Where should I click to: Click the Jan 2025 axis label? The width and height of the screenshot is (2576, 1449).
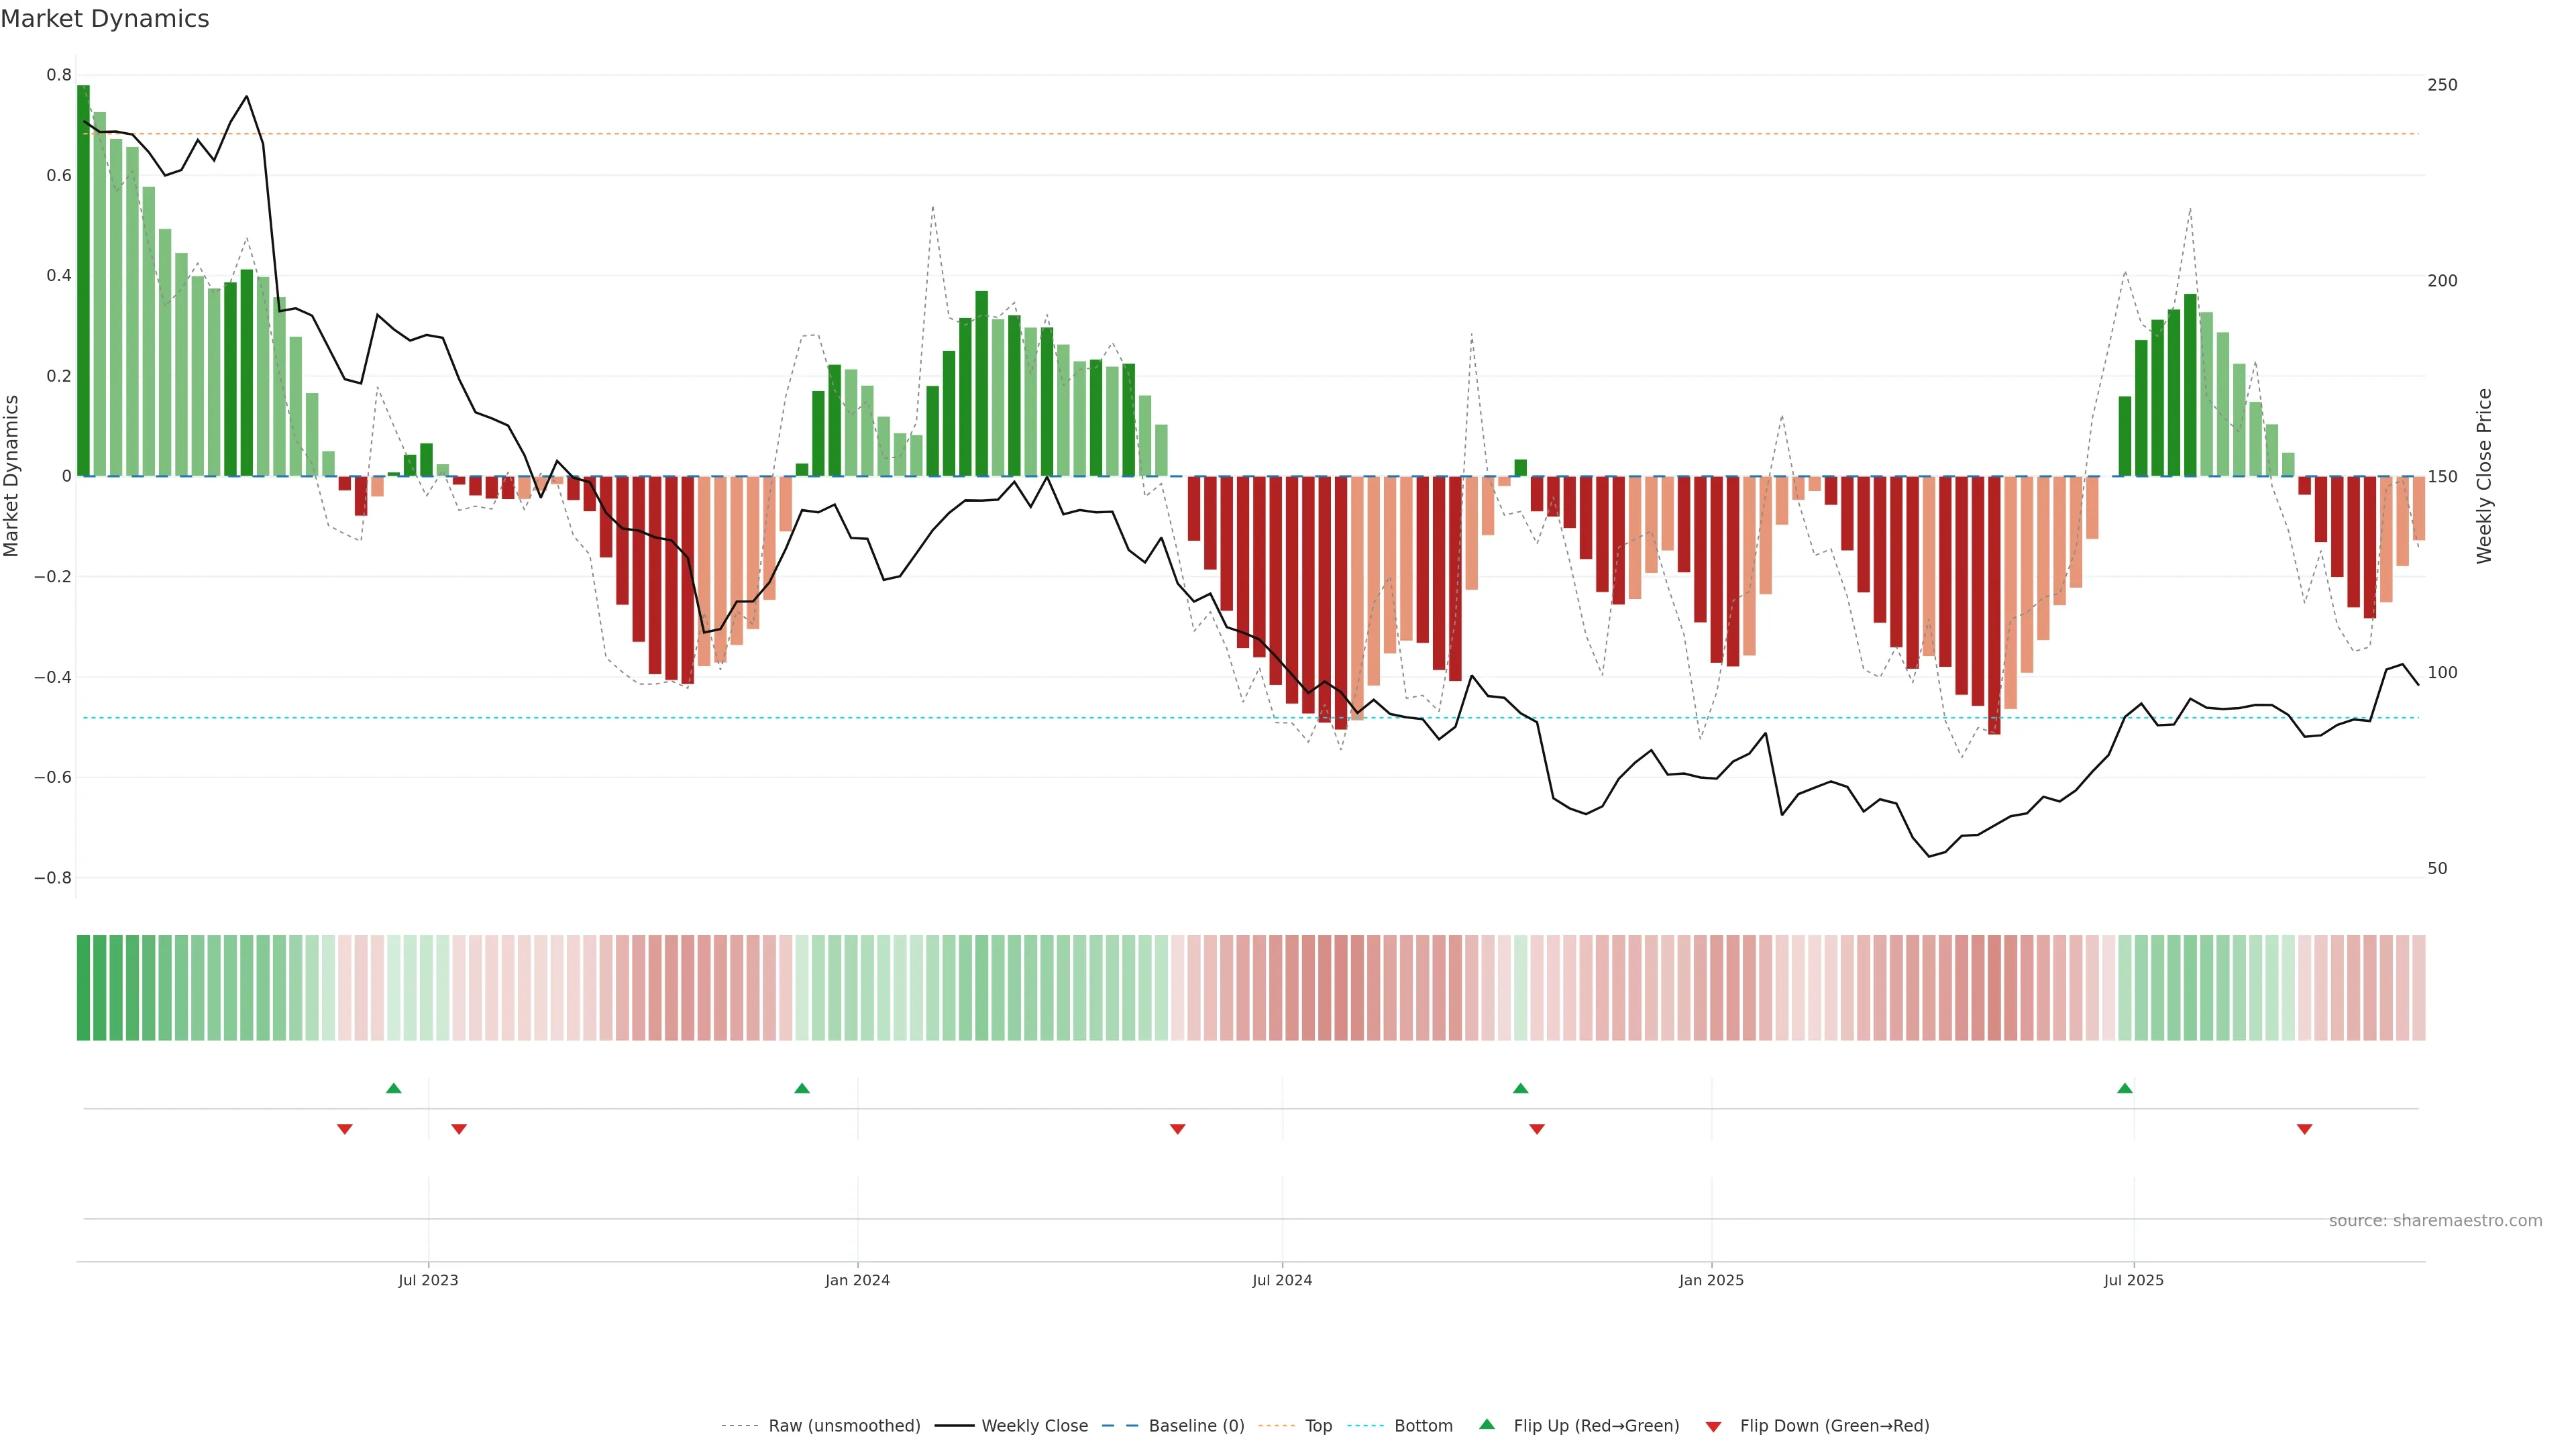coord(1711,1280)
